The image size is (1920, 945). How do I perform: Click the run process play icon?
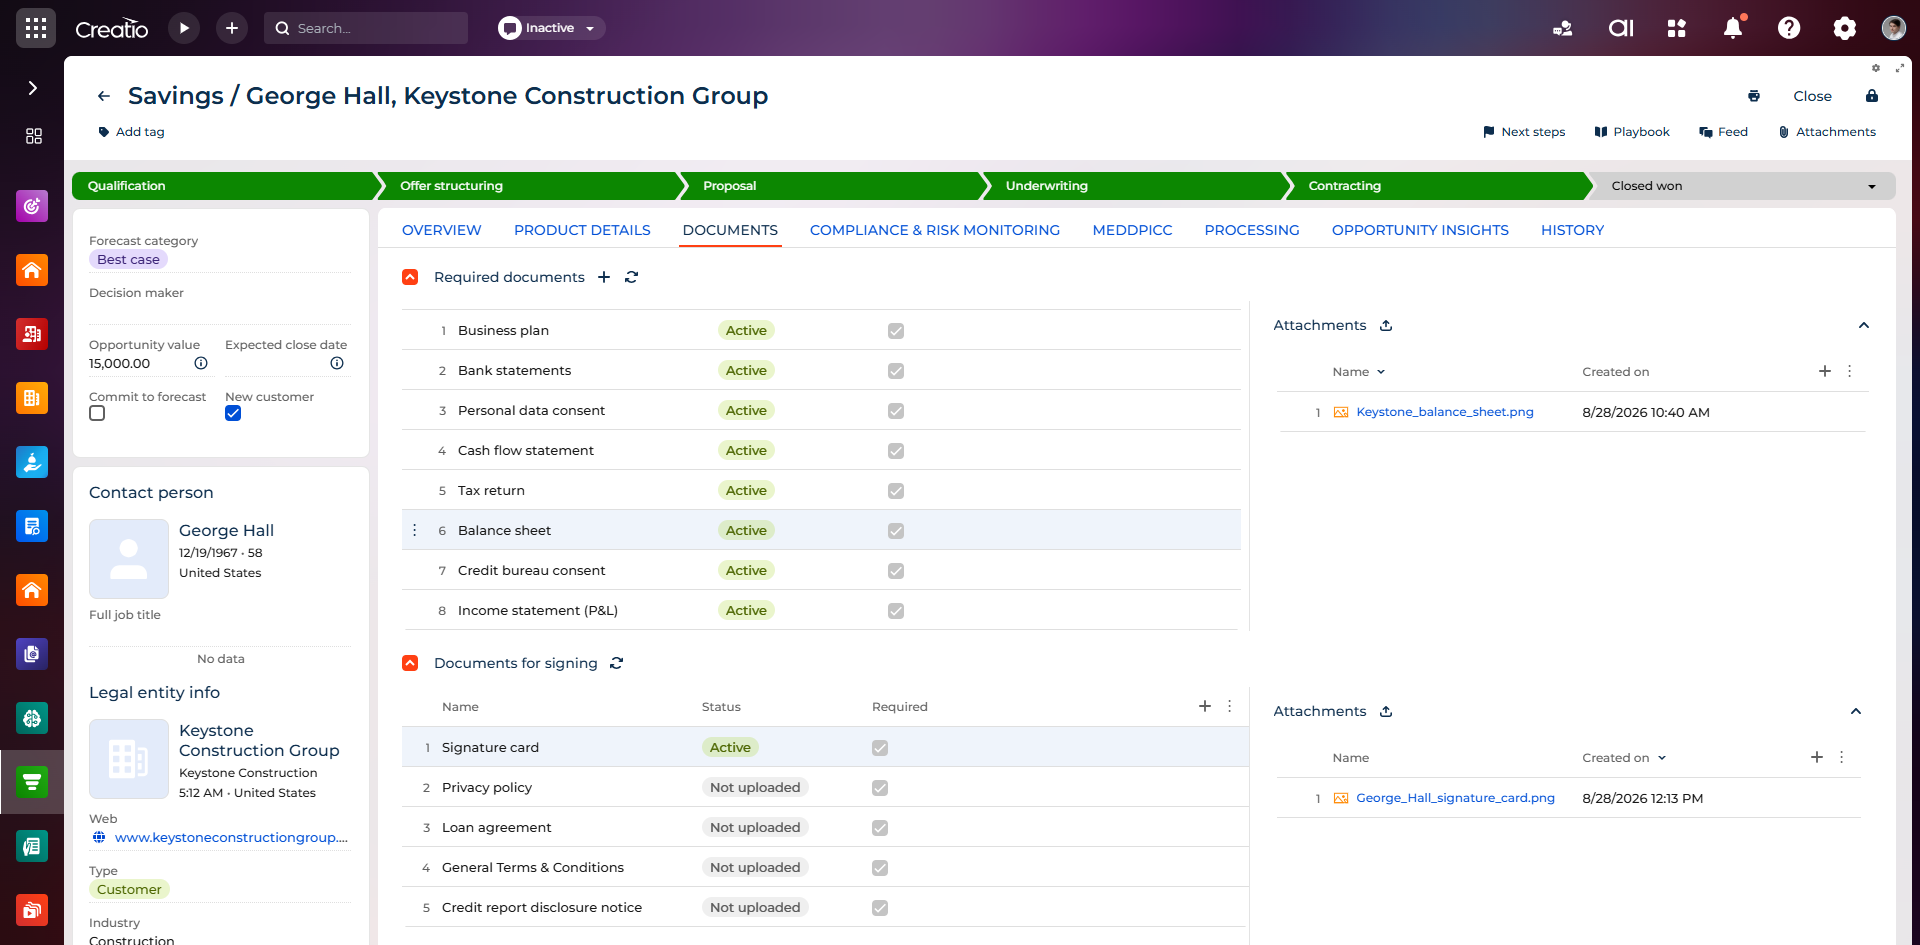(x=184, y=28)
